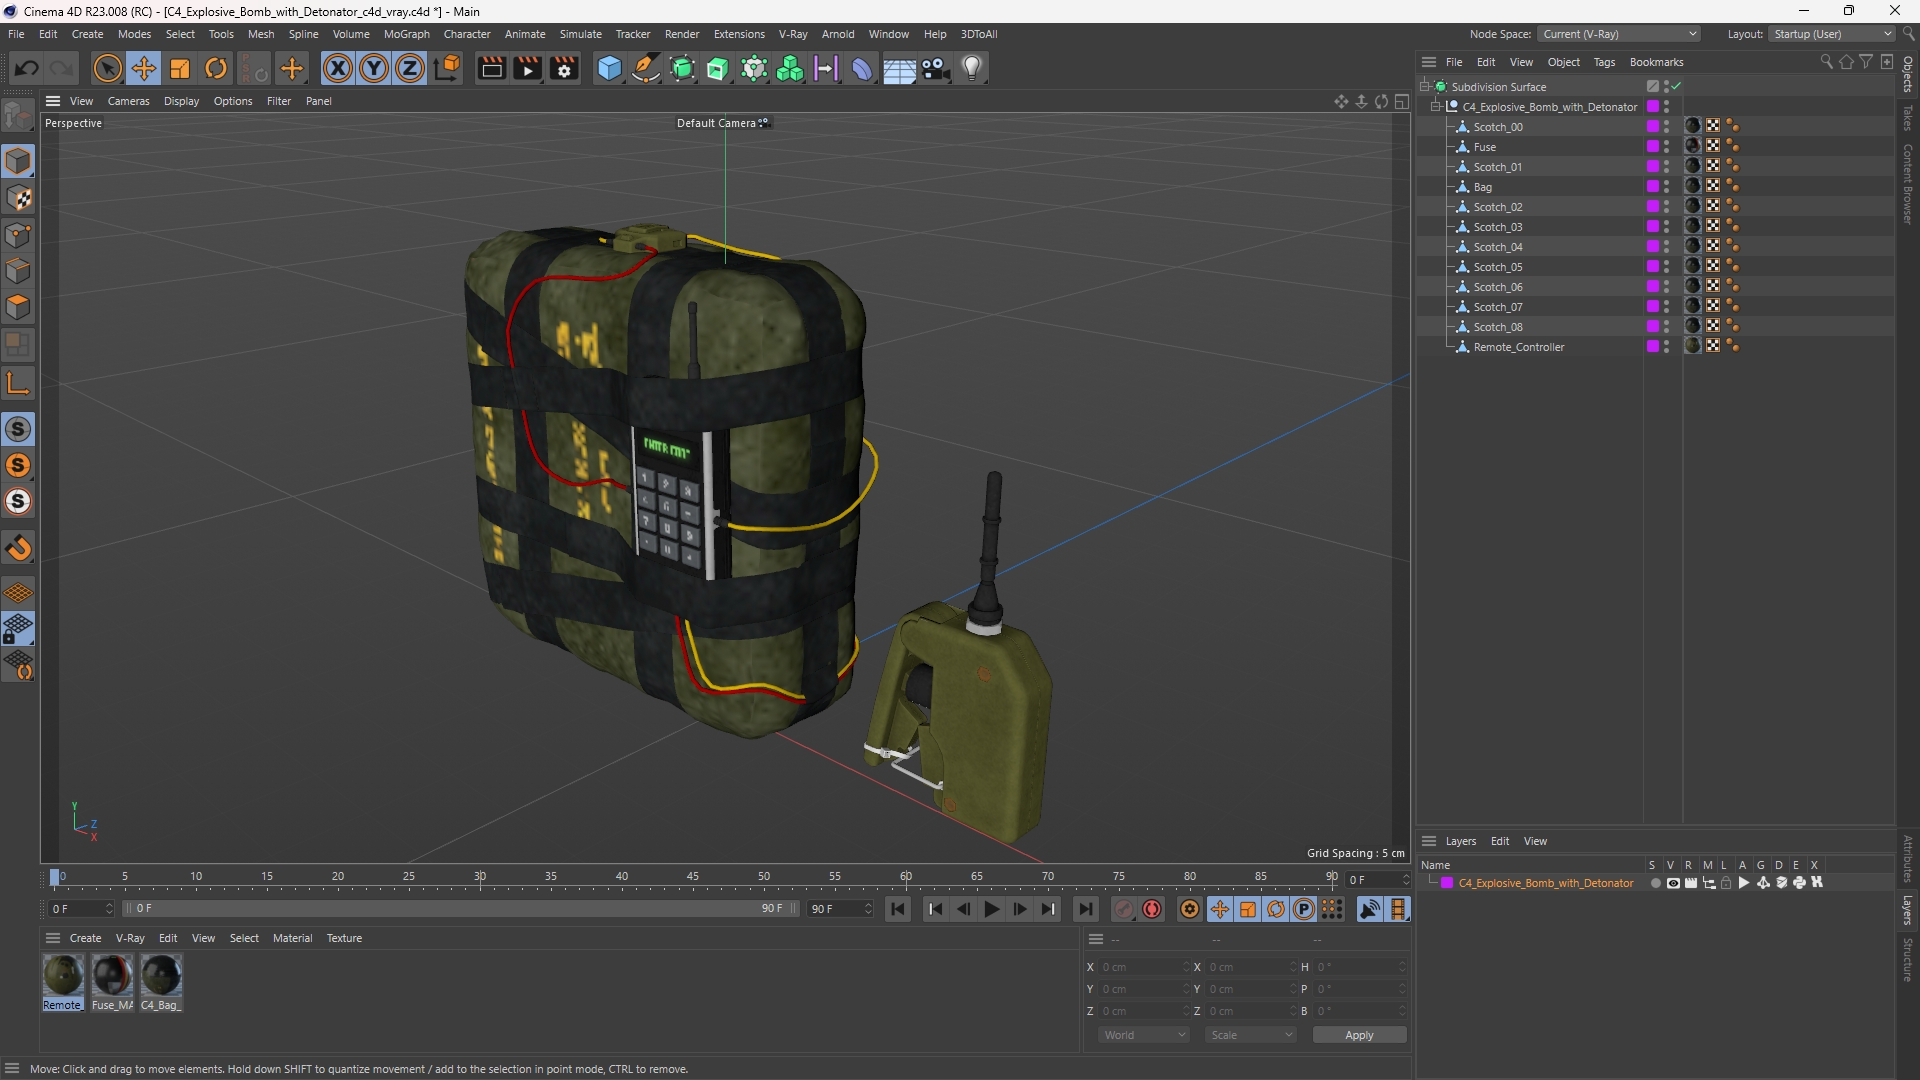The width and height of the screenshot is (1920, 1080).
Task: Add a Cube primitive object
Action: point(609,68)
